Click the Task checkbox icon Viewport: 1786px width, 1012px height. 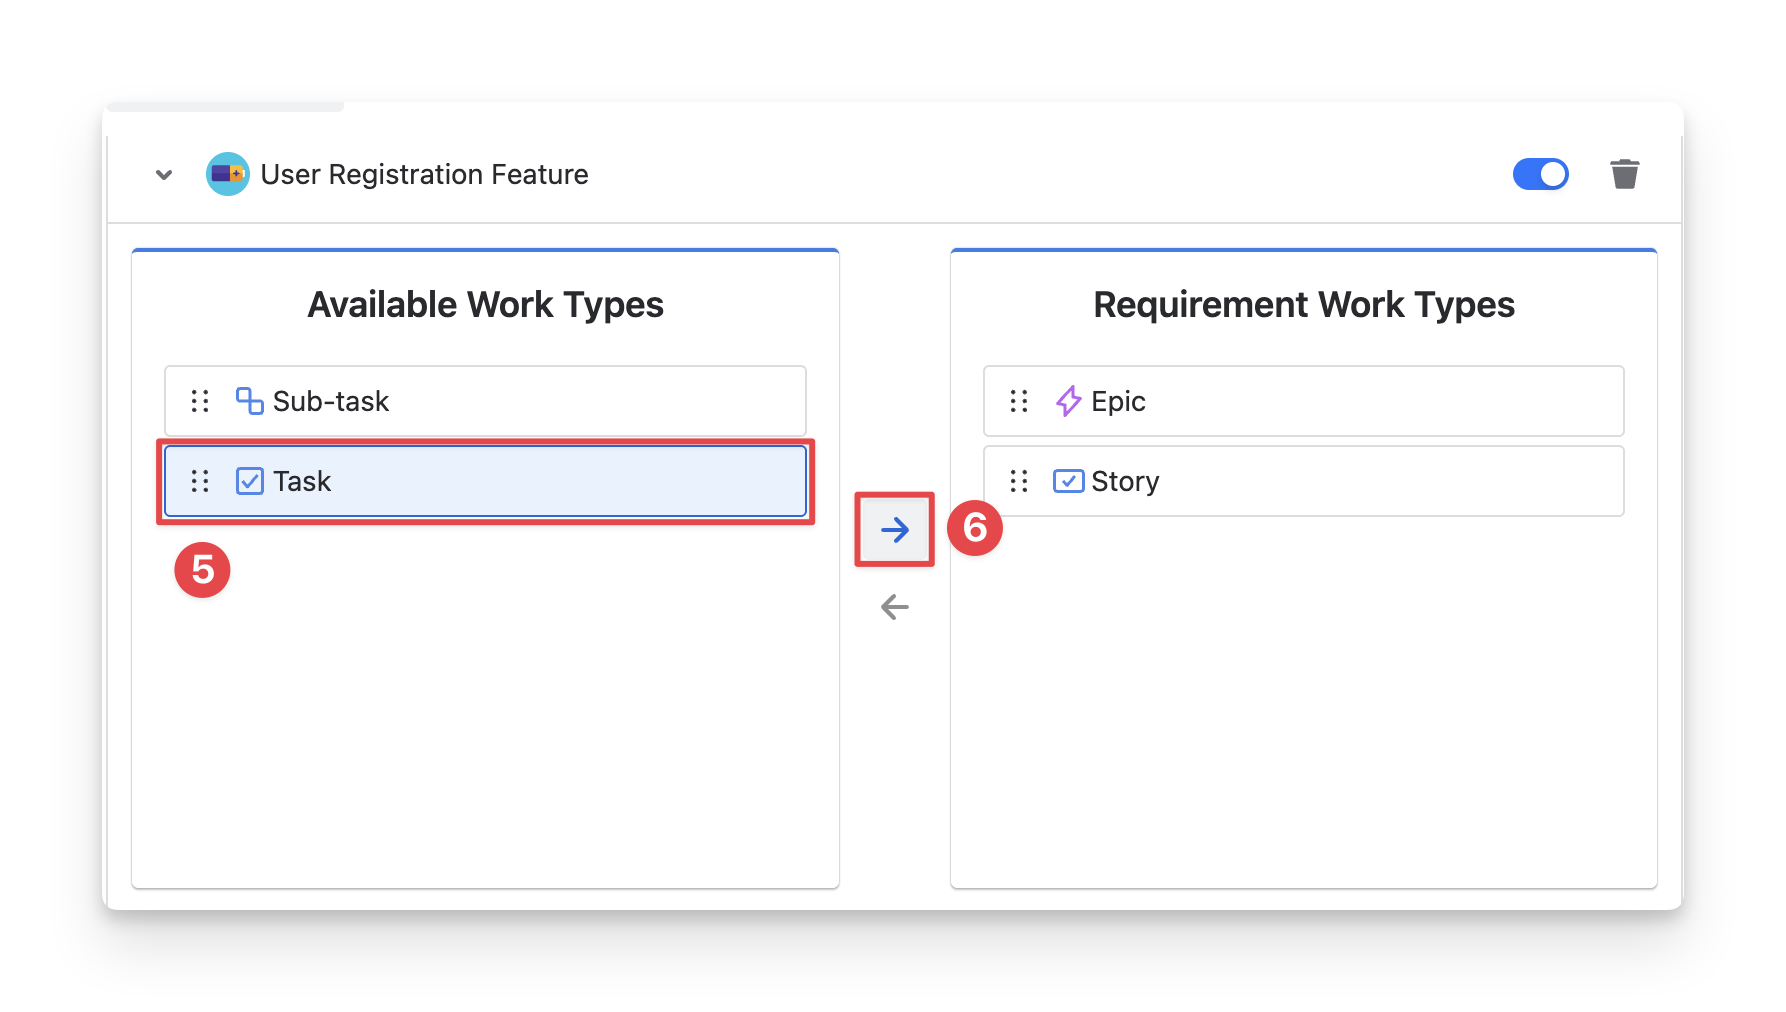[249, 481]
